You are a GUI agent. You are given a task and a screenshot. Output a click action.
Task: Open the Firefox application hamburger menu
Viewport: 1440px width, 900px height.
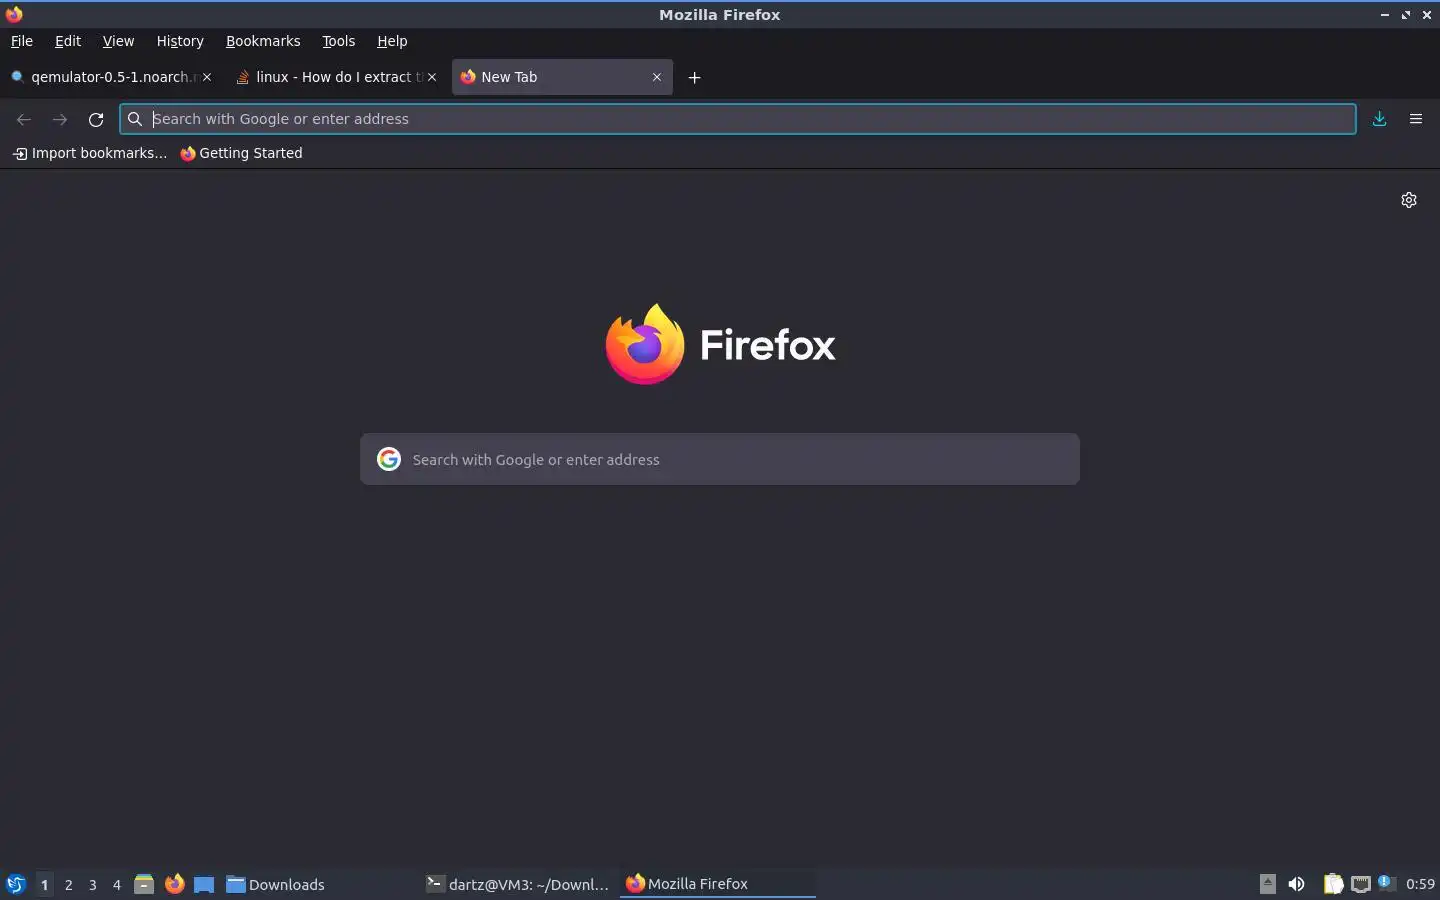pos(1416,119)
